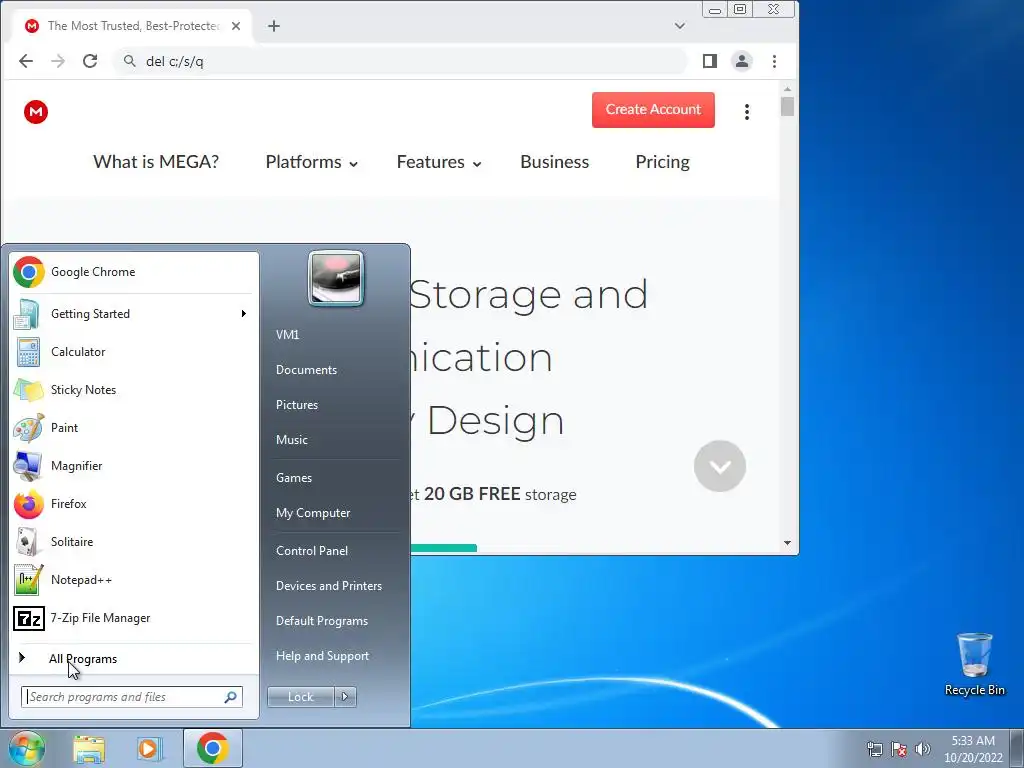Screen dimensions: 1024x768
Task: Click the volume speaker tray icon
Action: pyautogui.click(x=923, y=749)
